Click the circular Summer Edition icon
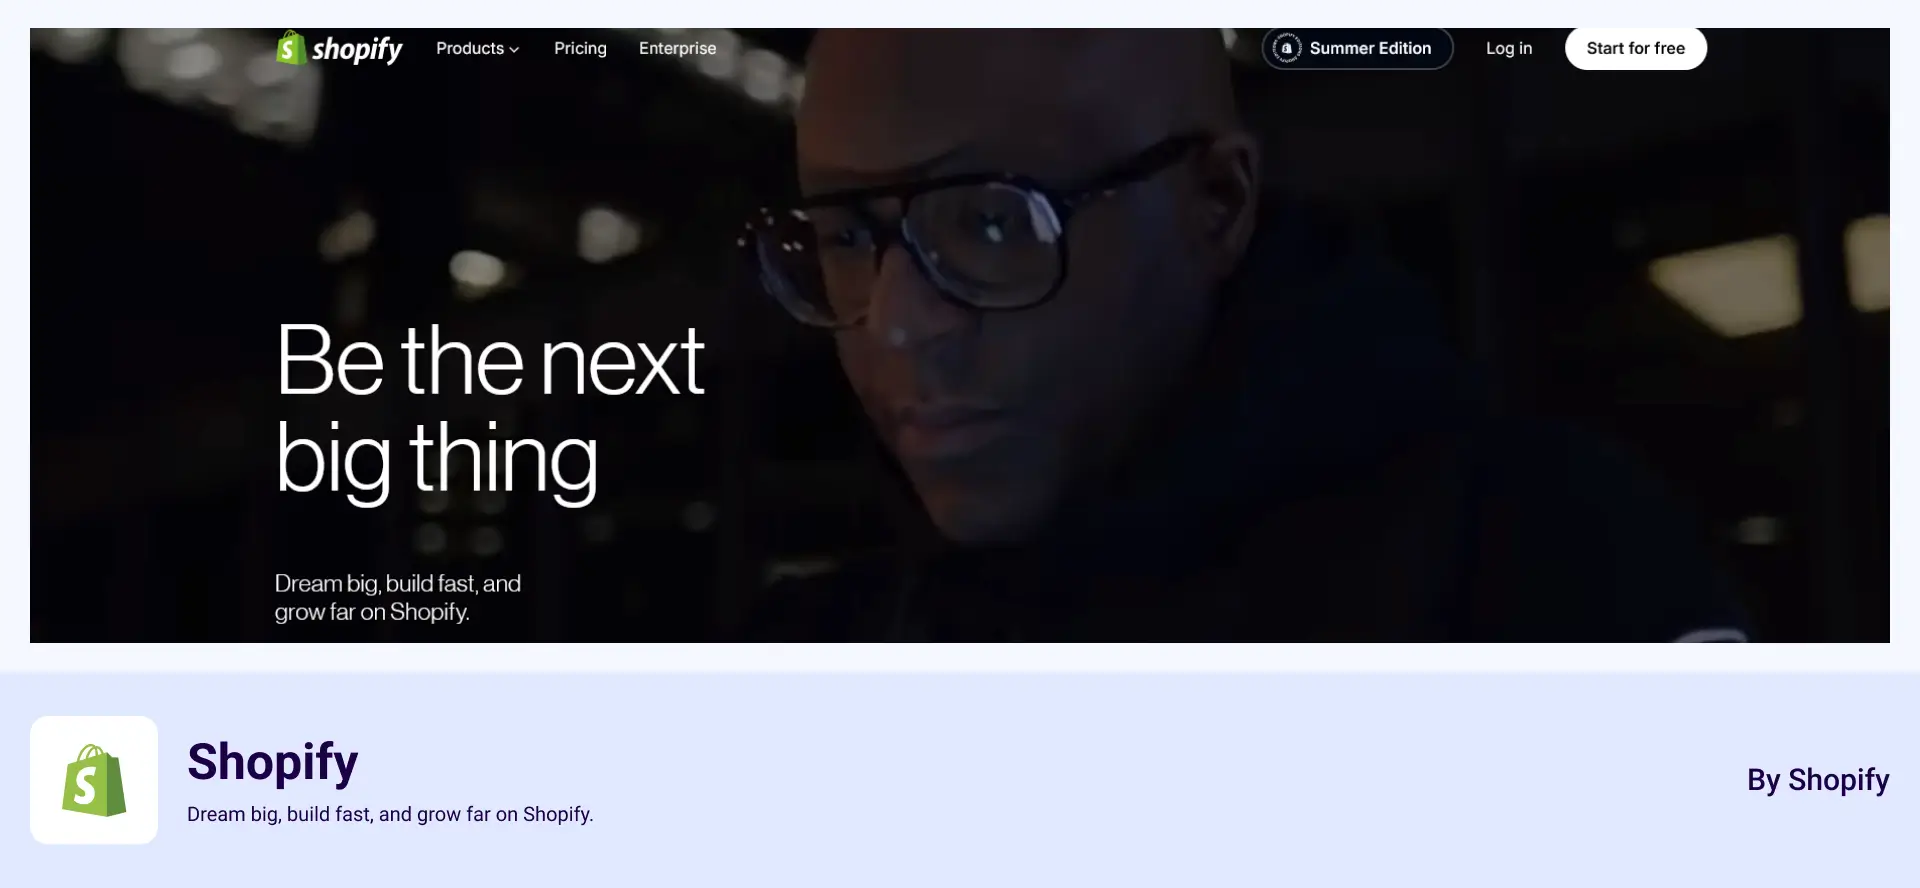Viewport: 1920px width, 888px height. [1286, 48]
